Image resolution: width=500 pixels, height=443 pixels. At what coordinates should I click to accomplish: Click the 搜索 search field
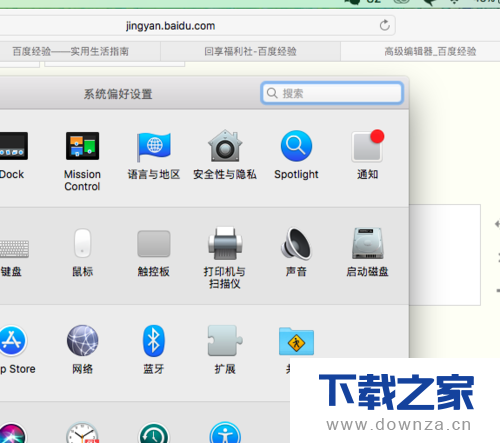pos(332,93)
